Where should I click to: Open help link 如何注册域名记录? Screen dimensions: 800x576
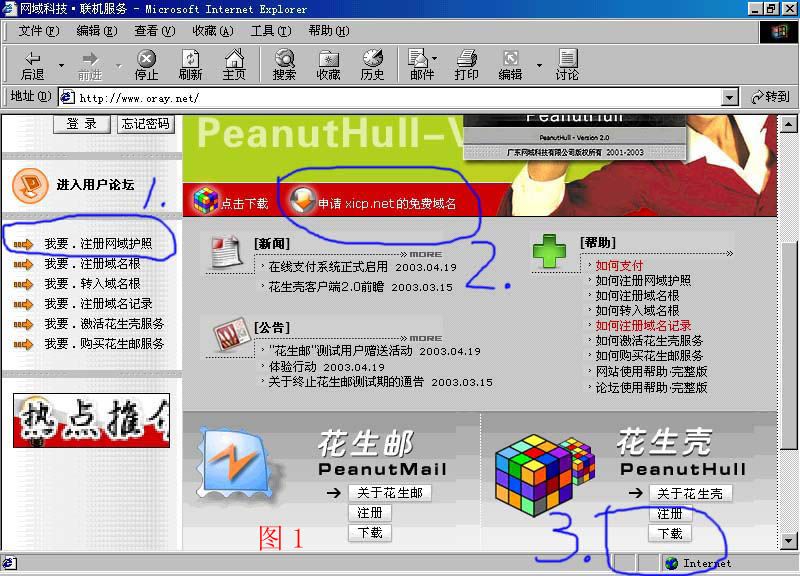pyautogui.click(x=643, y=325)
